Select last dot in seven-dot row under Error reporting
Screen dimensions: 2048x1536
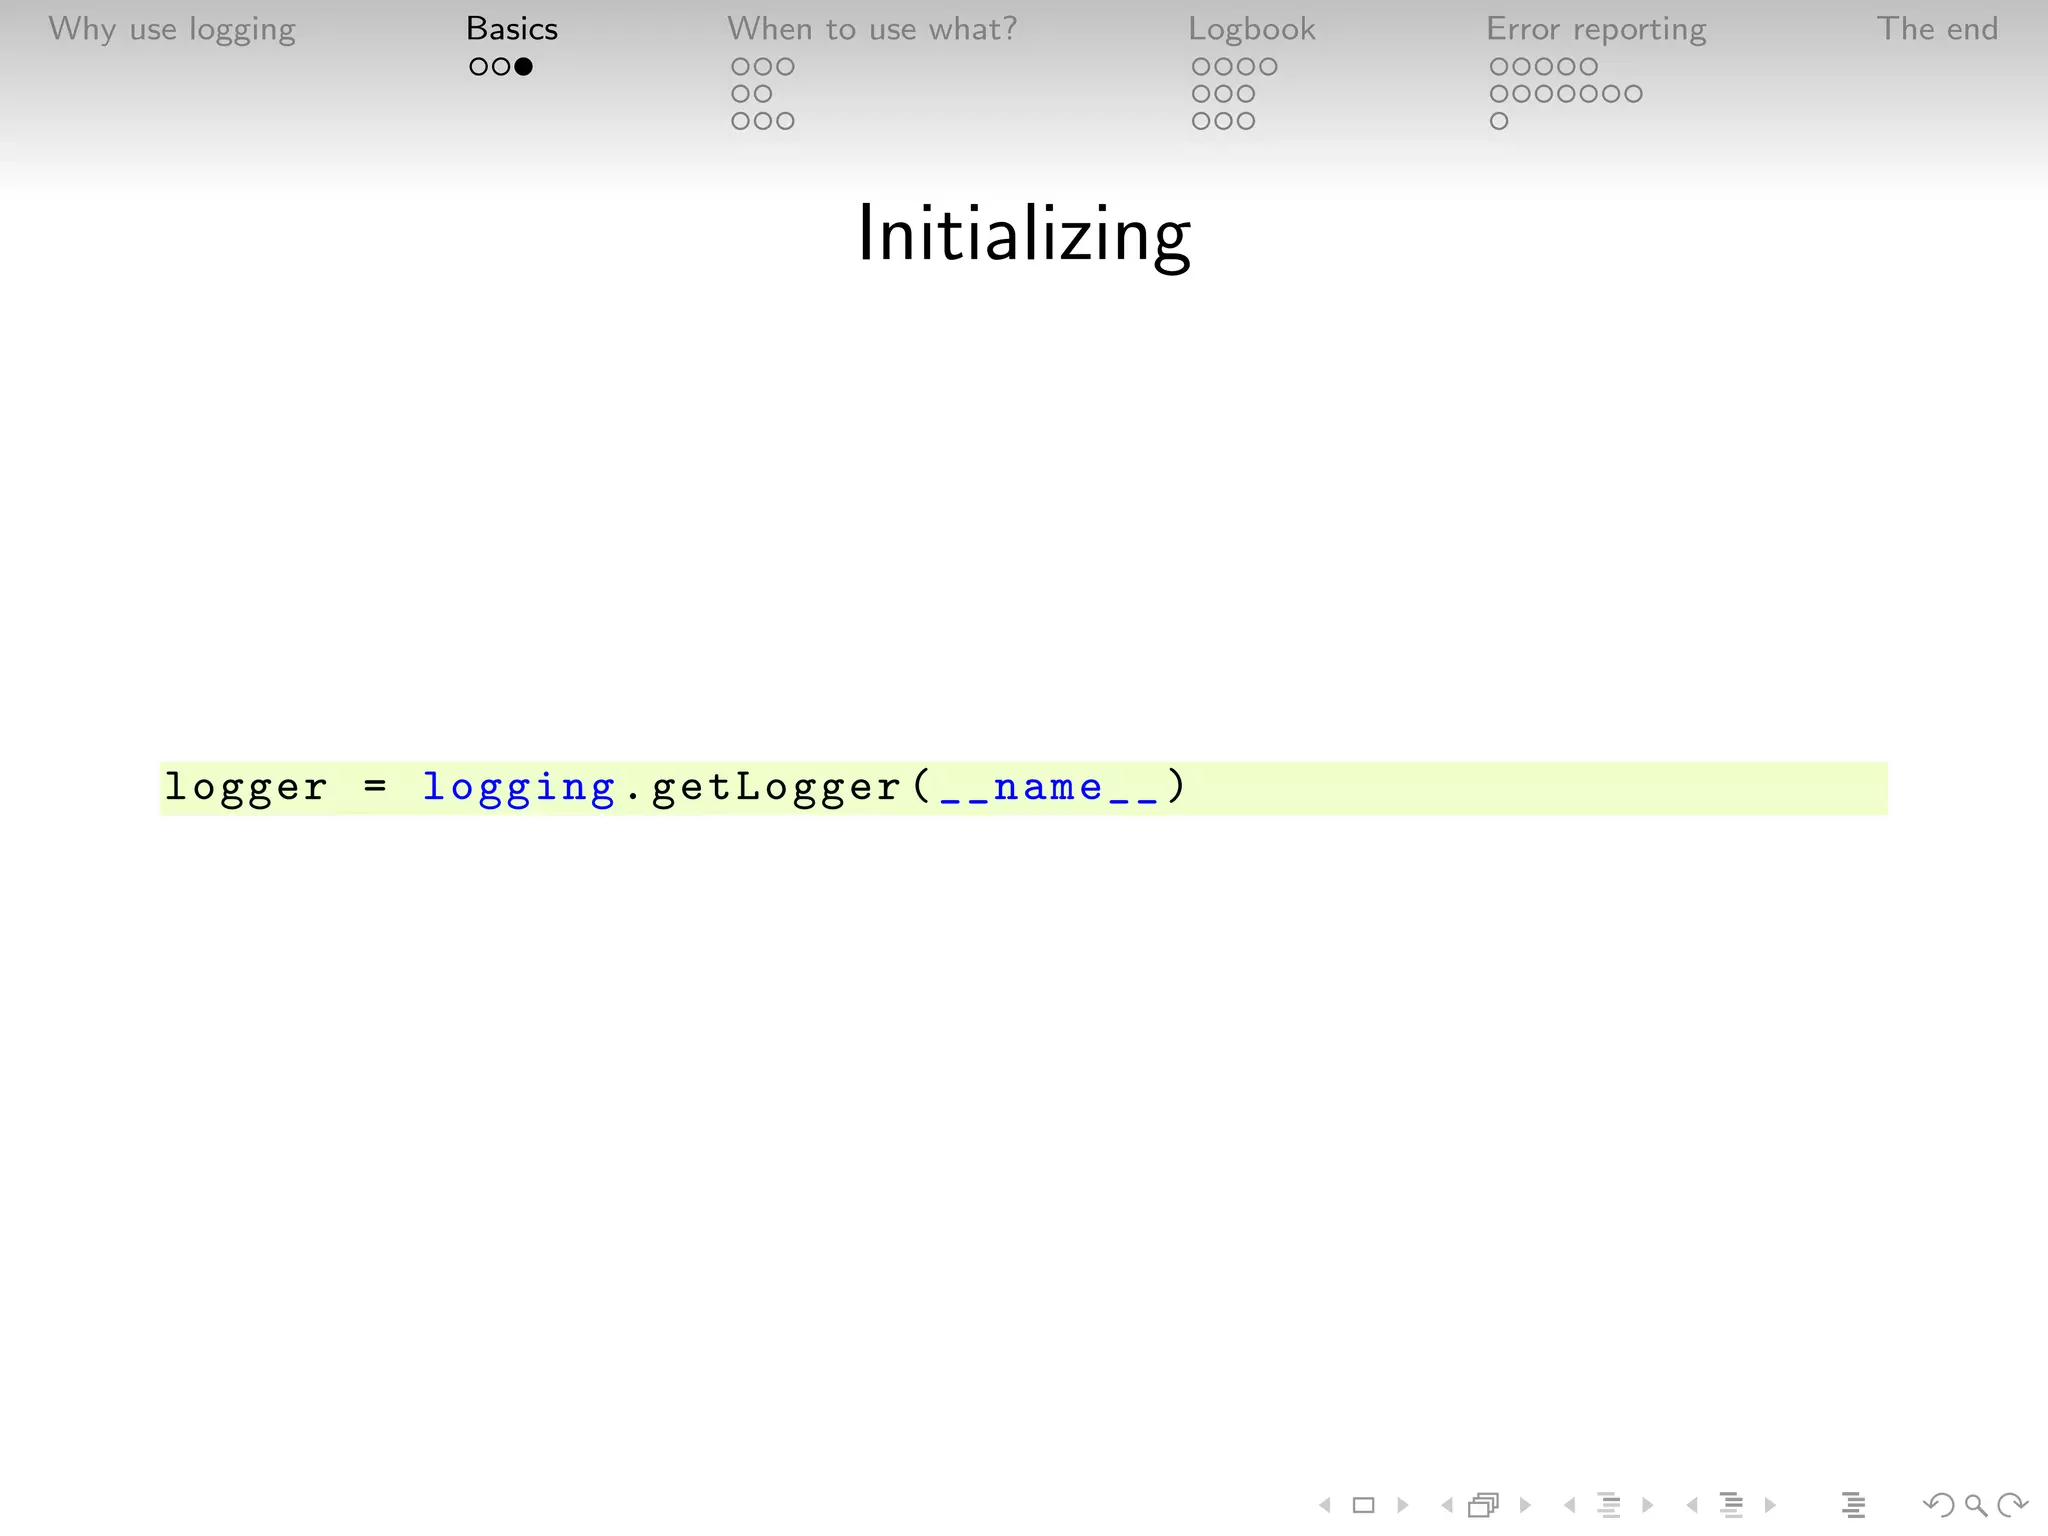tap(1632, 94)
